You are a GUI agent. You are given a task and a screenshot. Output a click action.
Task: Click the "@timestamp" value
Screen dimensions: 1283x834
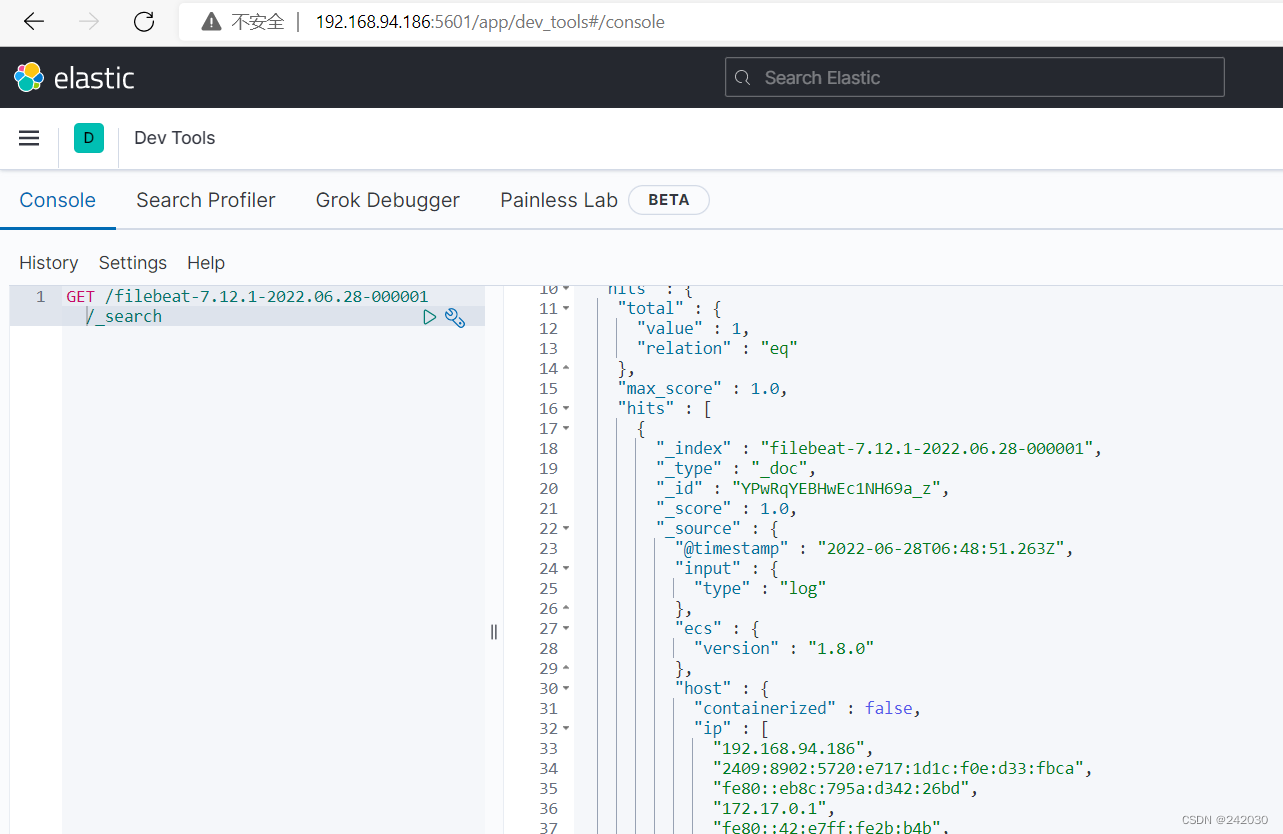coord(942,548)
